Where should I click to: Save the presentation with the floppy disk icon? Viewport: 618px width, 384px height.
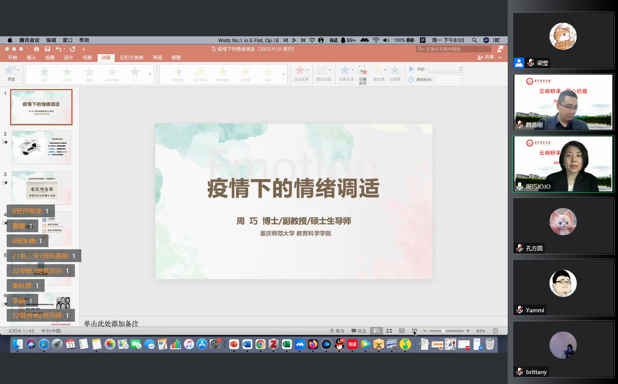pyautogui.click(x=47, y=49)
